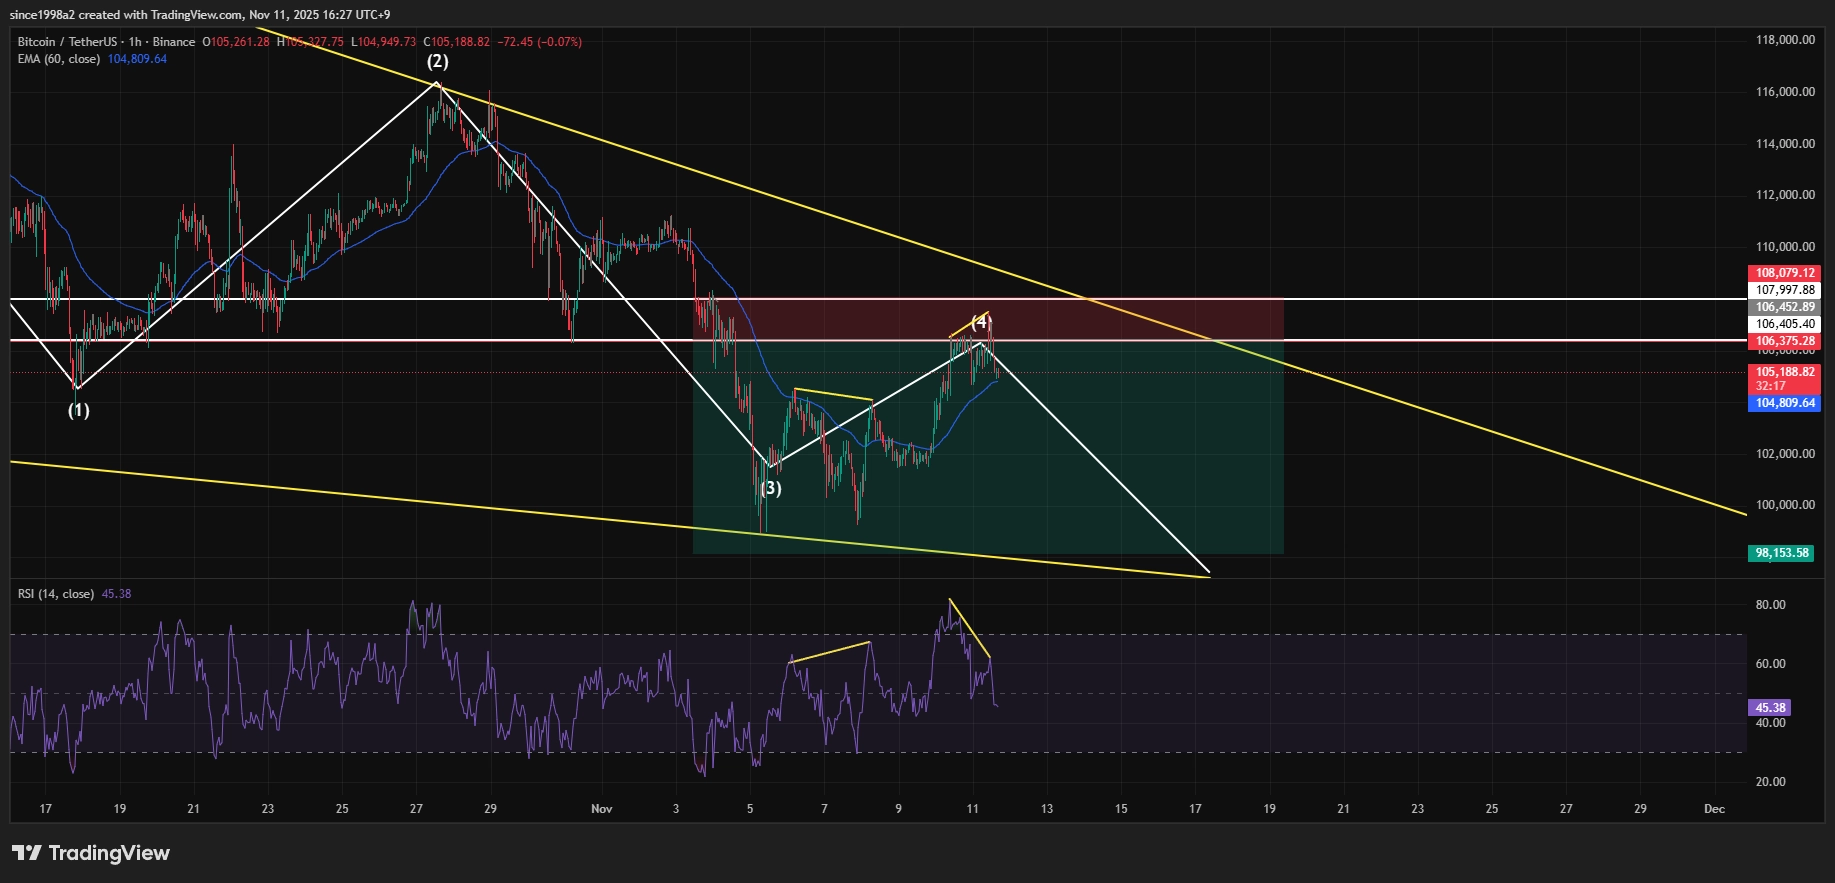This screenshot has height=883, width=1835.
Task: Click the EMA (60, close) indicator legend
Action: click(59, 59)
